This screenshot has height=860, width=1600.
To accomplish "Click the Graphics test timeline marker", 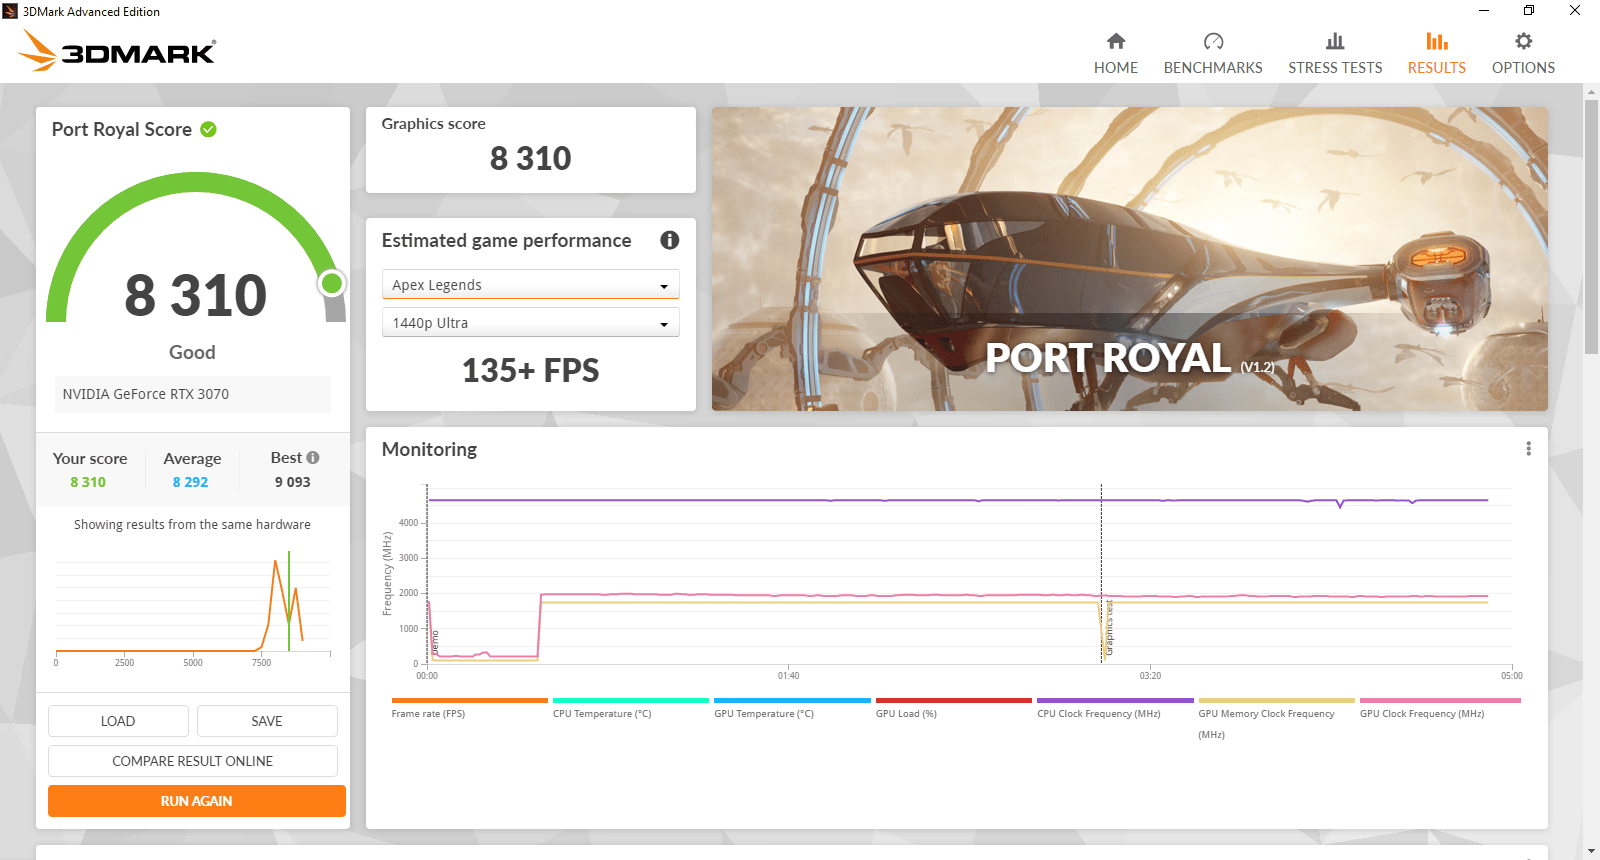I will click(x=1108, y=628).
